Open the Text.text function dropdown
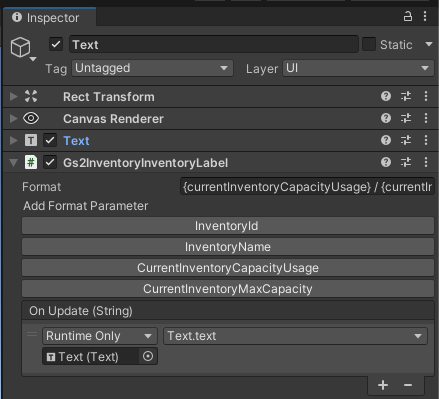439x399 pixels. coord(295,336)
